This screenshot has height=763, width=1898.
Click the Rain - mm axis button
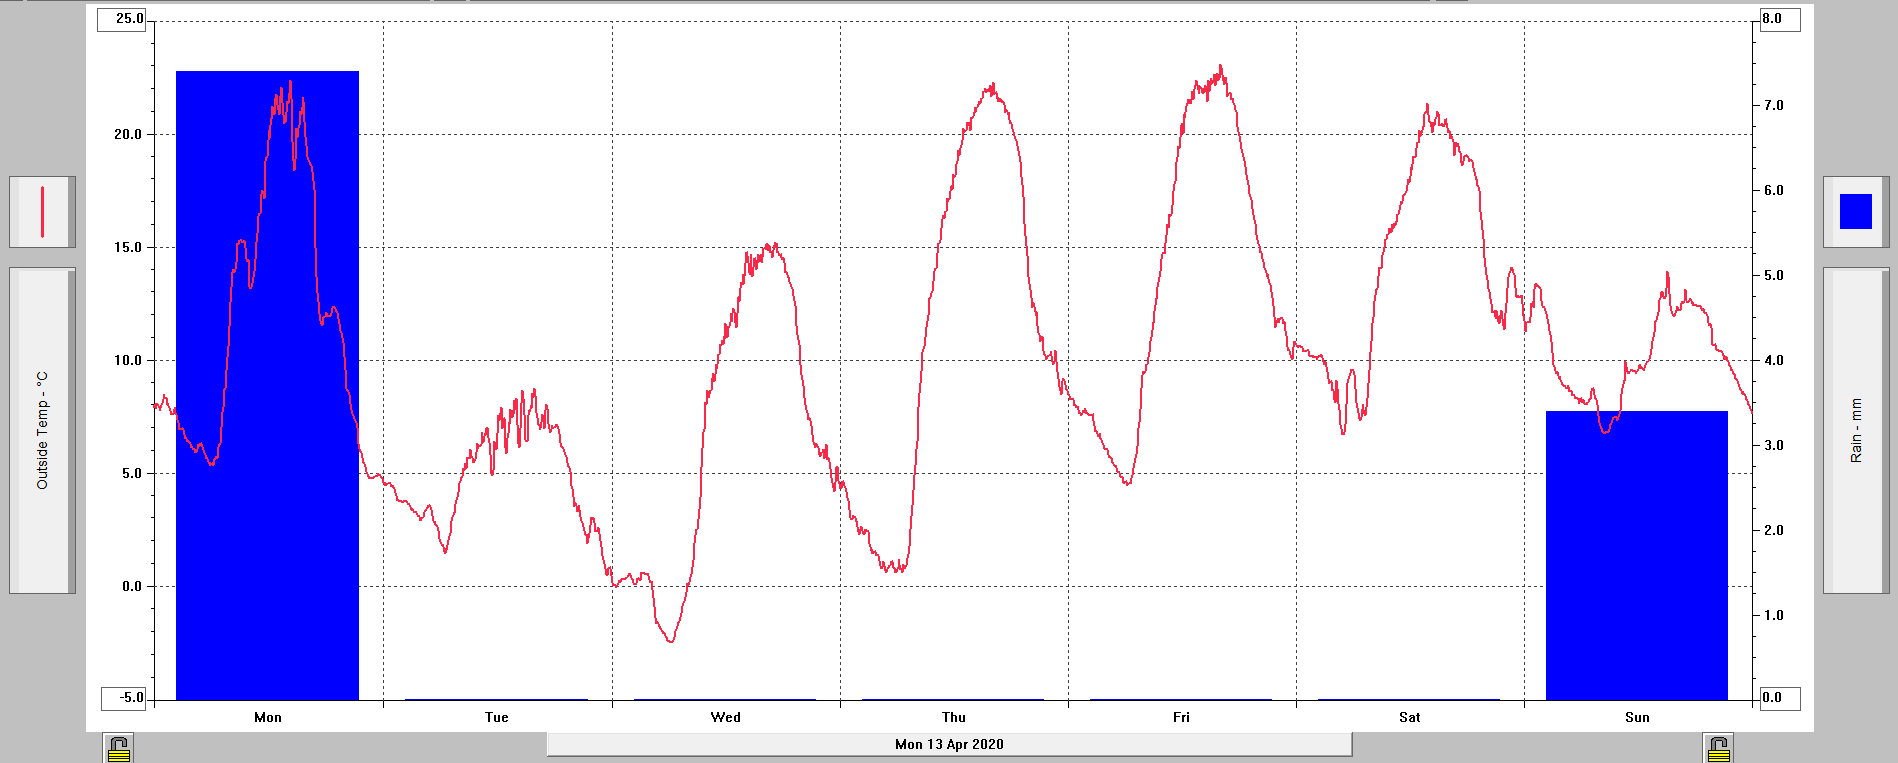point(1856,430)
